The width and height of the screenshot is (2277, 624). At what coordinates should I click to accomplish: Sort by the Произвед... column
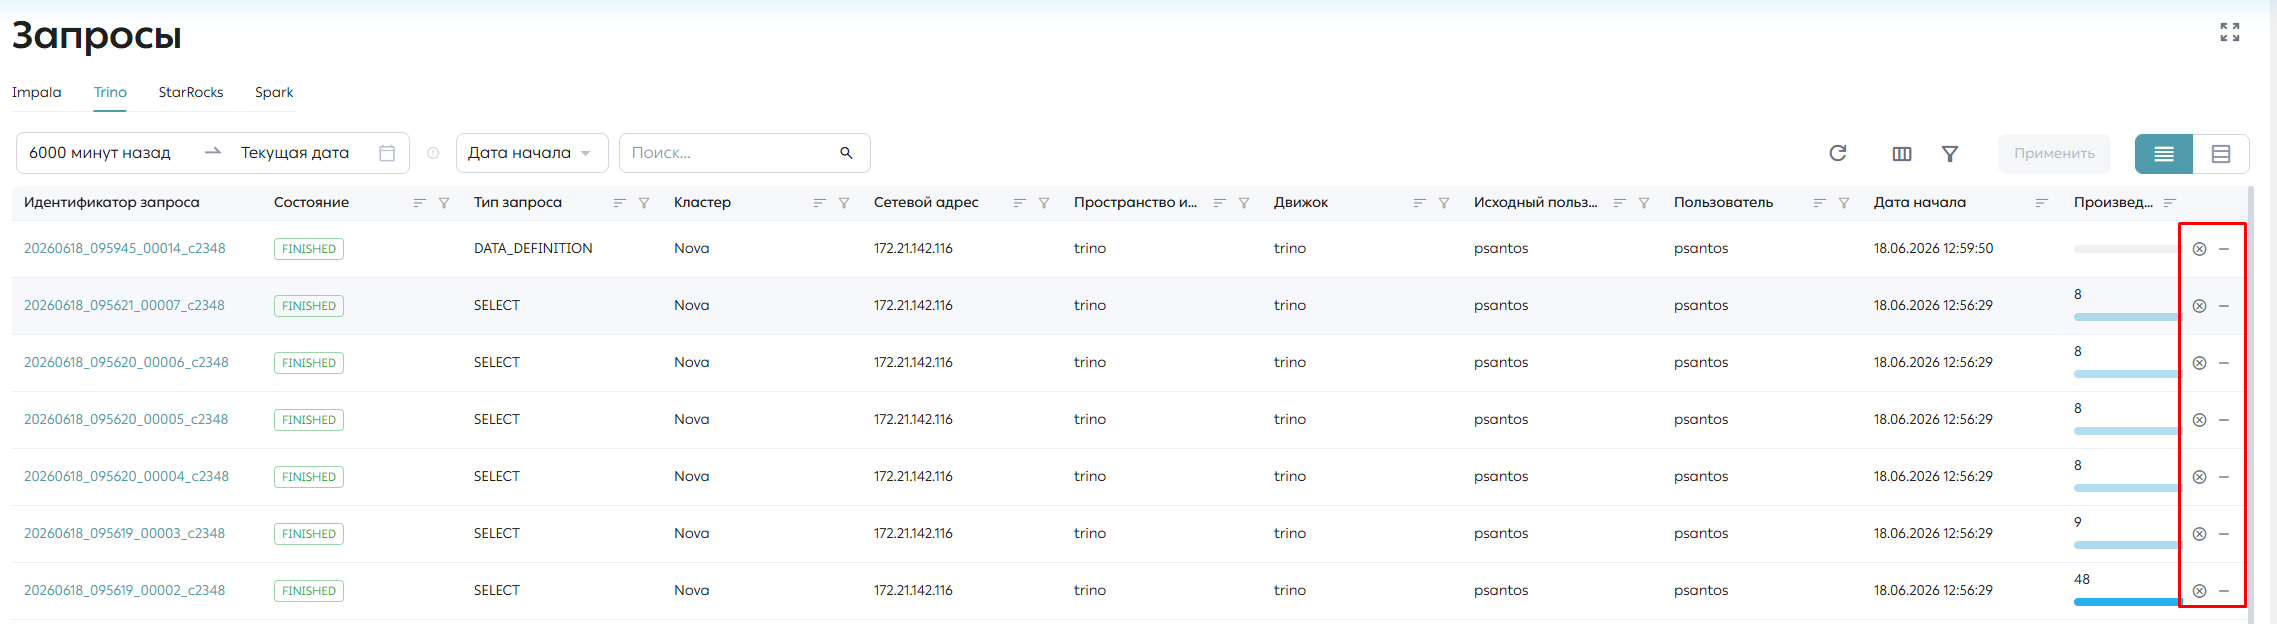(x=2169, y=203)
